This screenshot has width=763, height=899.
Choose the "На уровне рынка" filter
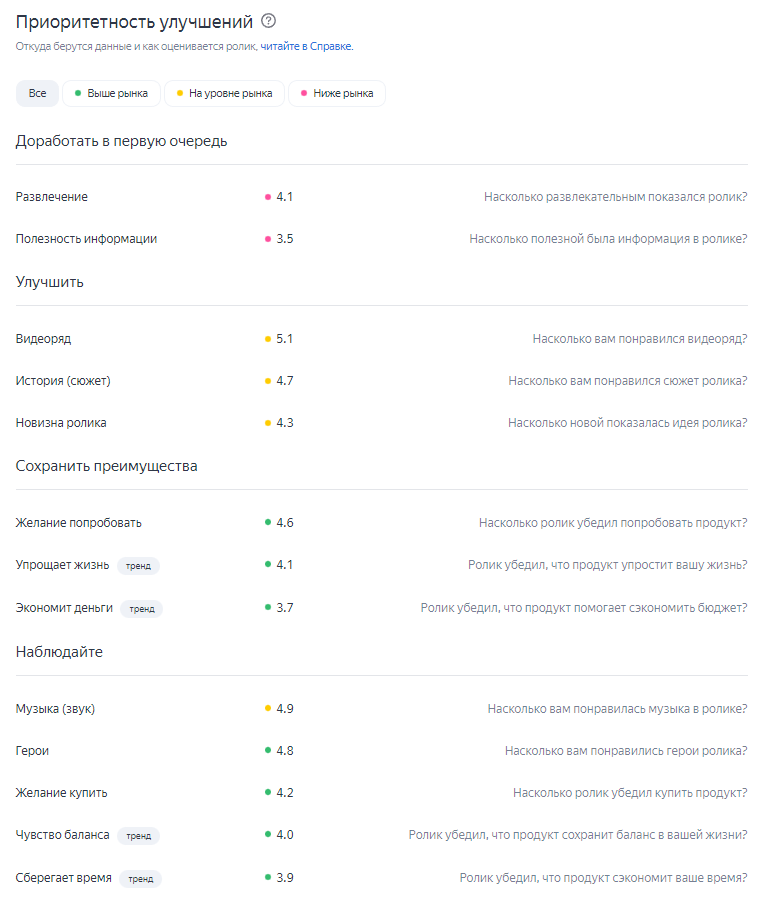tap(225, 93)
